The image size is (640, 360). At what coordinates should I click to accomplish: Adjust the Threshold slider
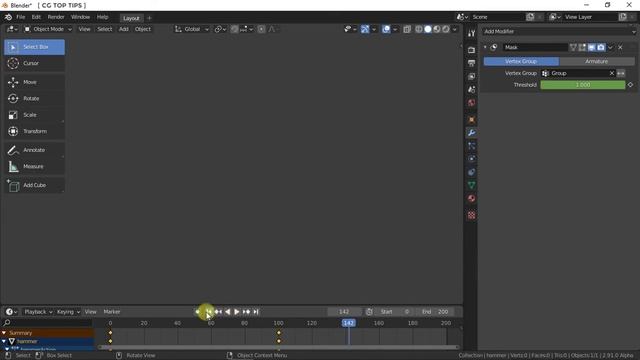(x=583, y=85)
